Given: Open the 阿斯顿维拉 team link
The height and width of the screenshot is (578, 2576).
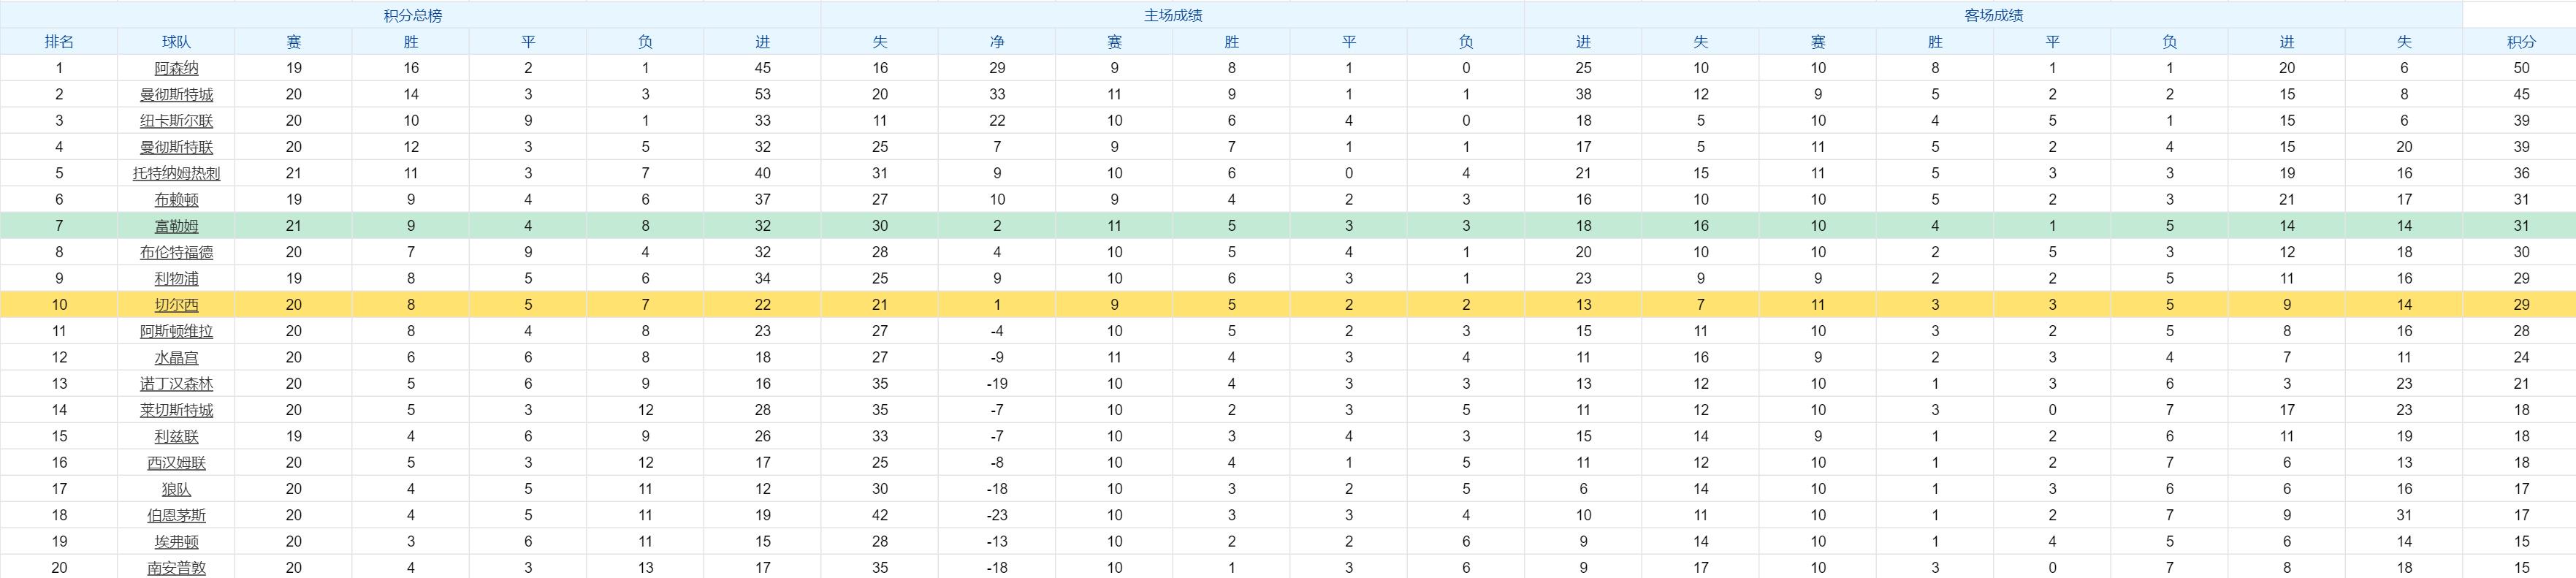Looking at the screenshot, I should pyautogui.click(x=176, y=331).
